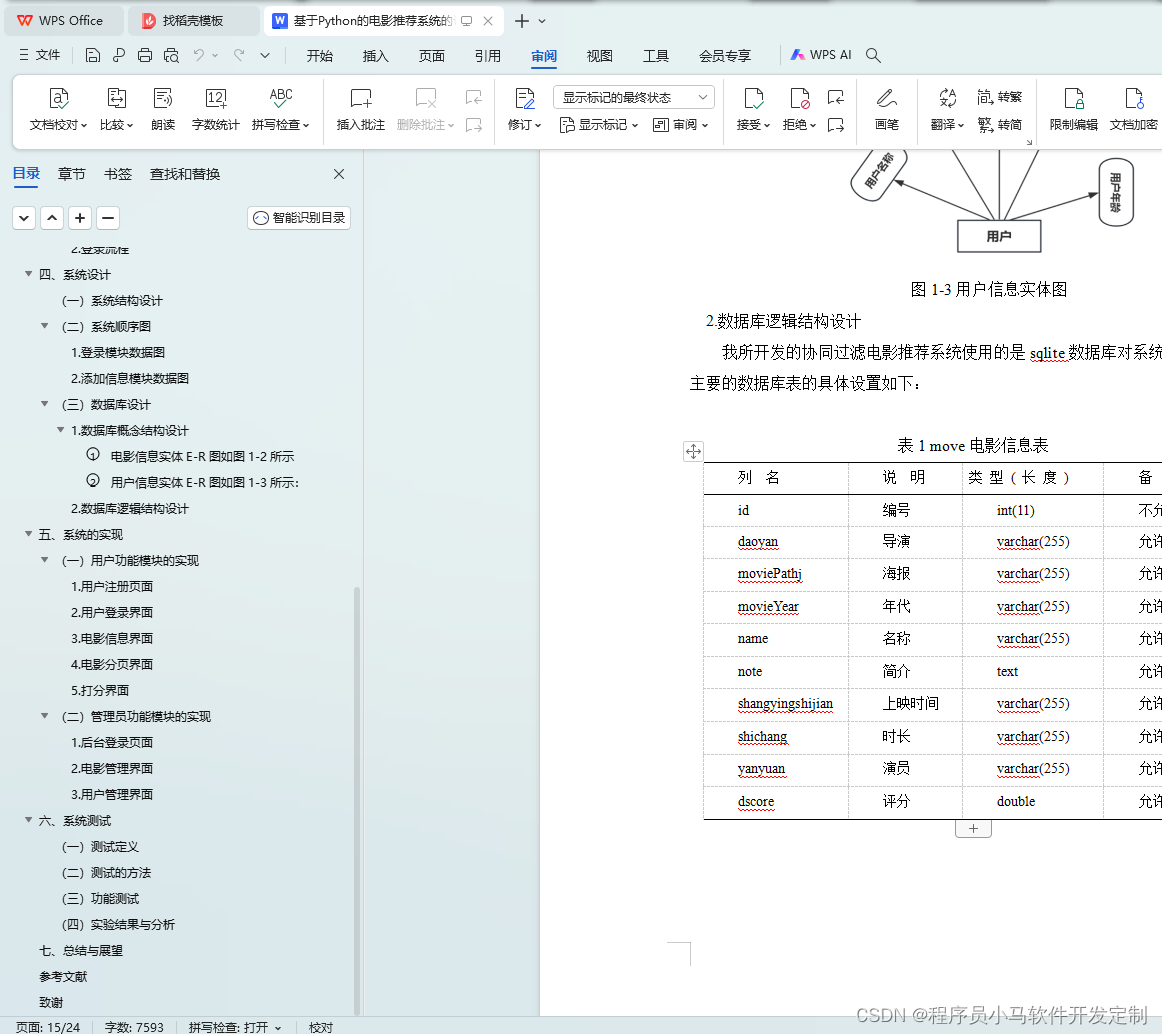Viewport: 1162px width, 1034px height.
Task: Switch to the 视图 ribbon tab
Action: tap(599, 56)
